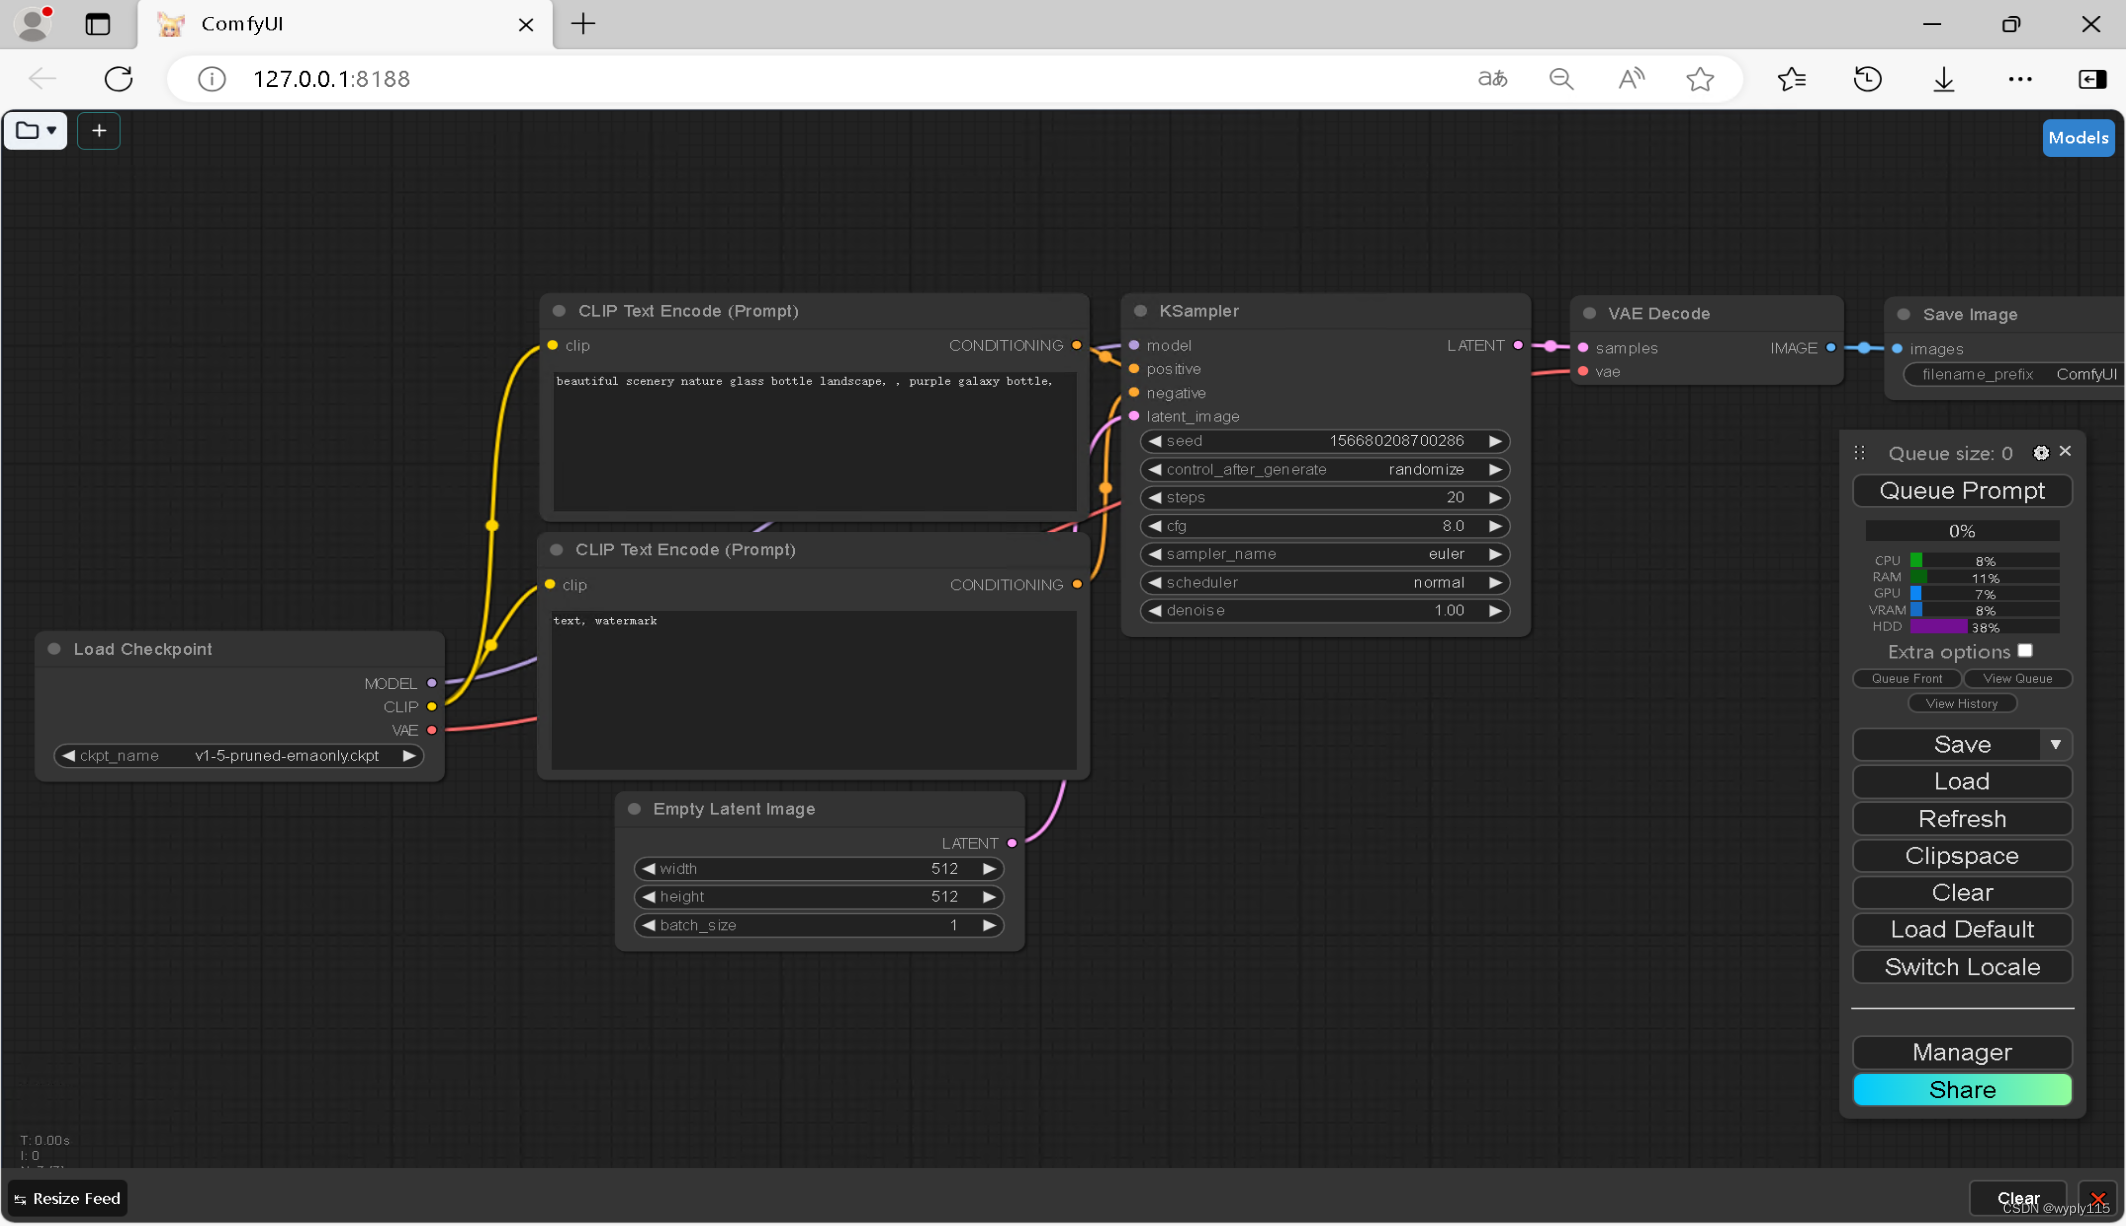Screen dimensions: 2126x1226
Task: Increase the cfg value with right arrow
Action: point(1495,525)
